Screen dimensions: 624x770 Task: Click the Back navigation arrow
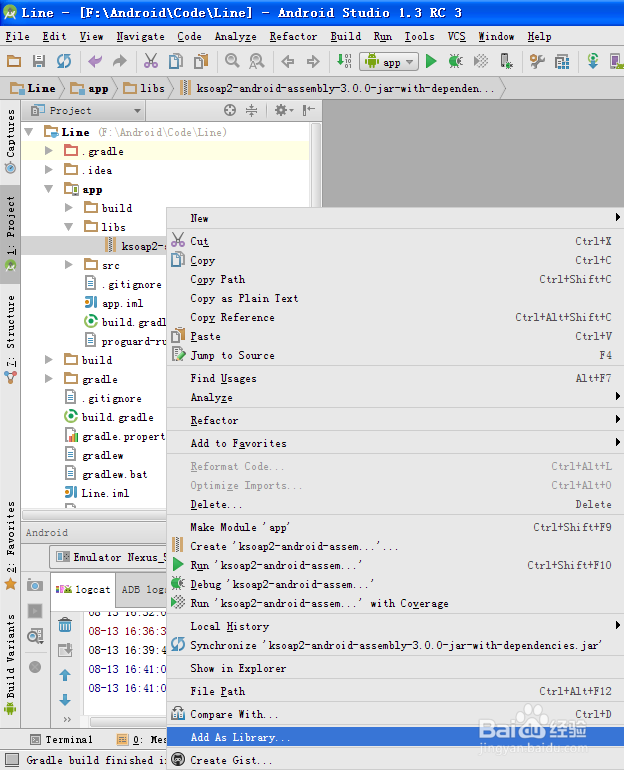(288, 61)
